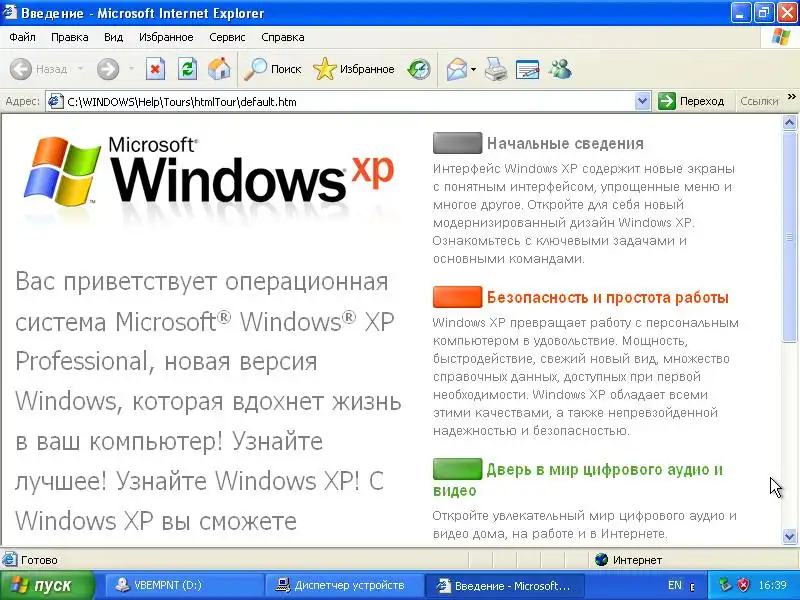Image resolution: width=800 pixels, height=600 pixels.
Task: Click the Edit page icon
Action: click(x=528, y=69)
